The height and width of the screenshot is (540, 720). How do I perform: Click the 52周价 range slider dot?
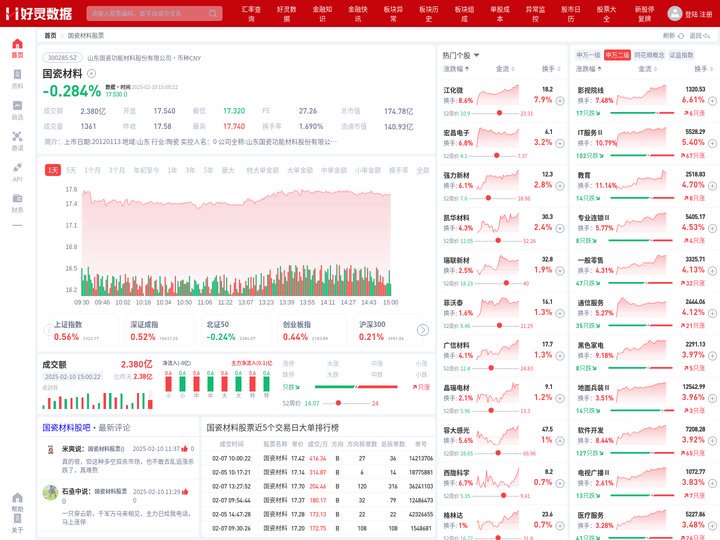pyautogui.click(x=338, y=403)
